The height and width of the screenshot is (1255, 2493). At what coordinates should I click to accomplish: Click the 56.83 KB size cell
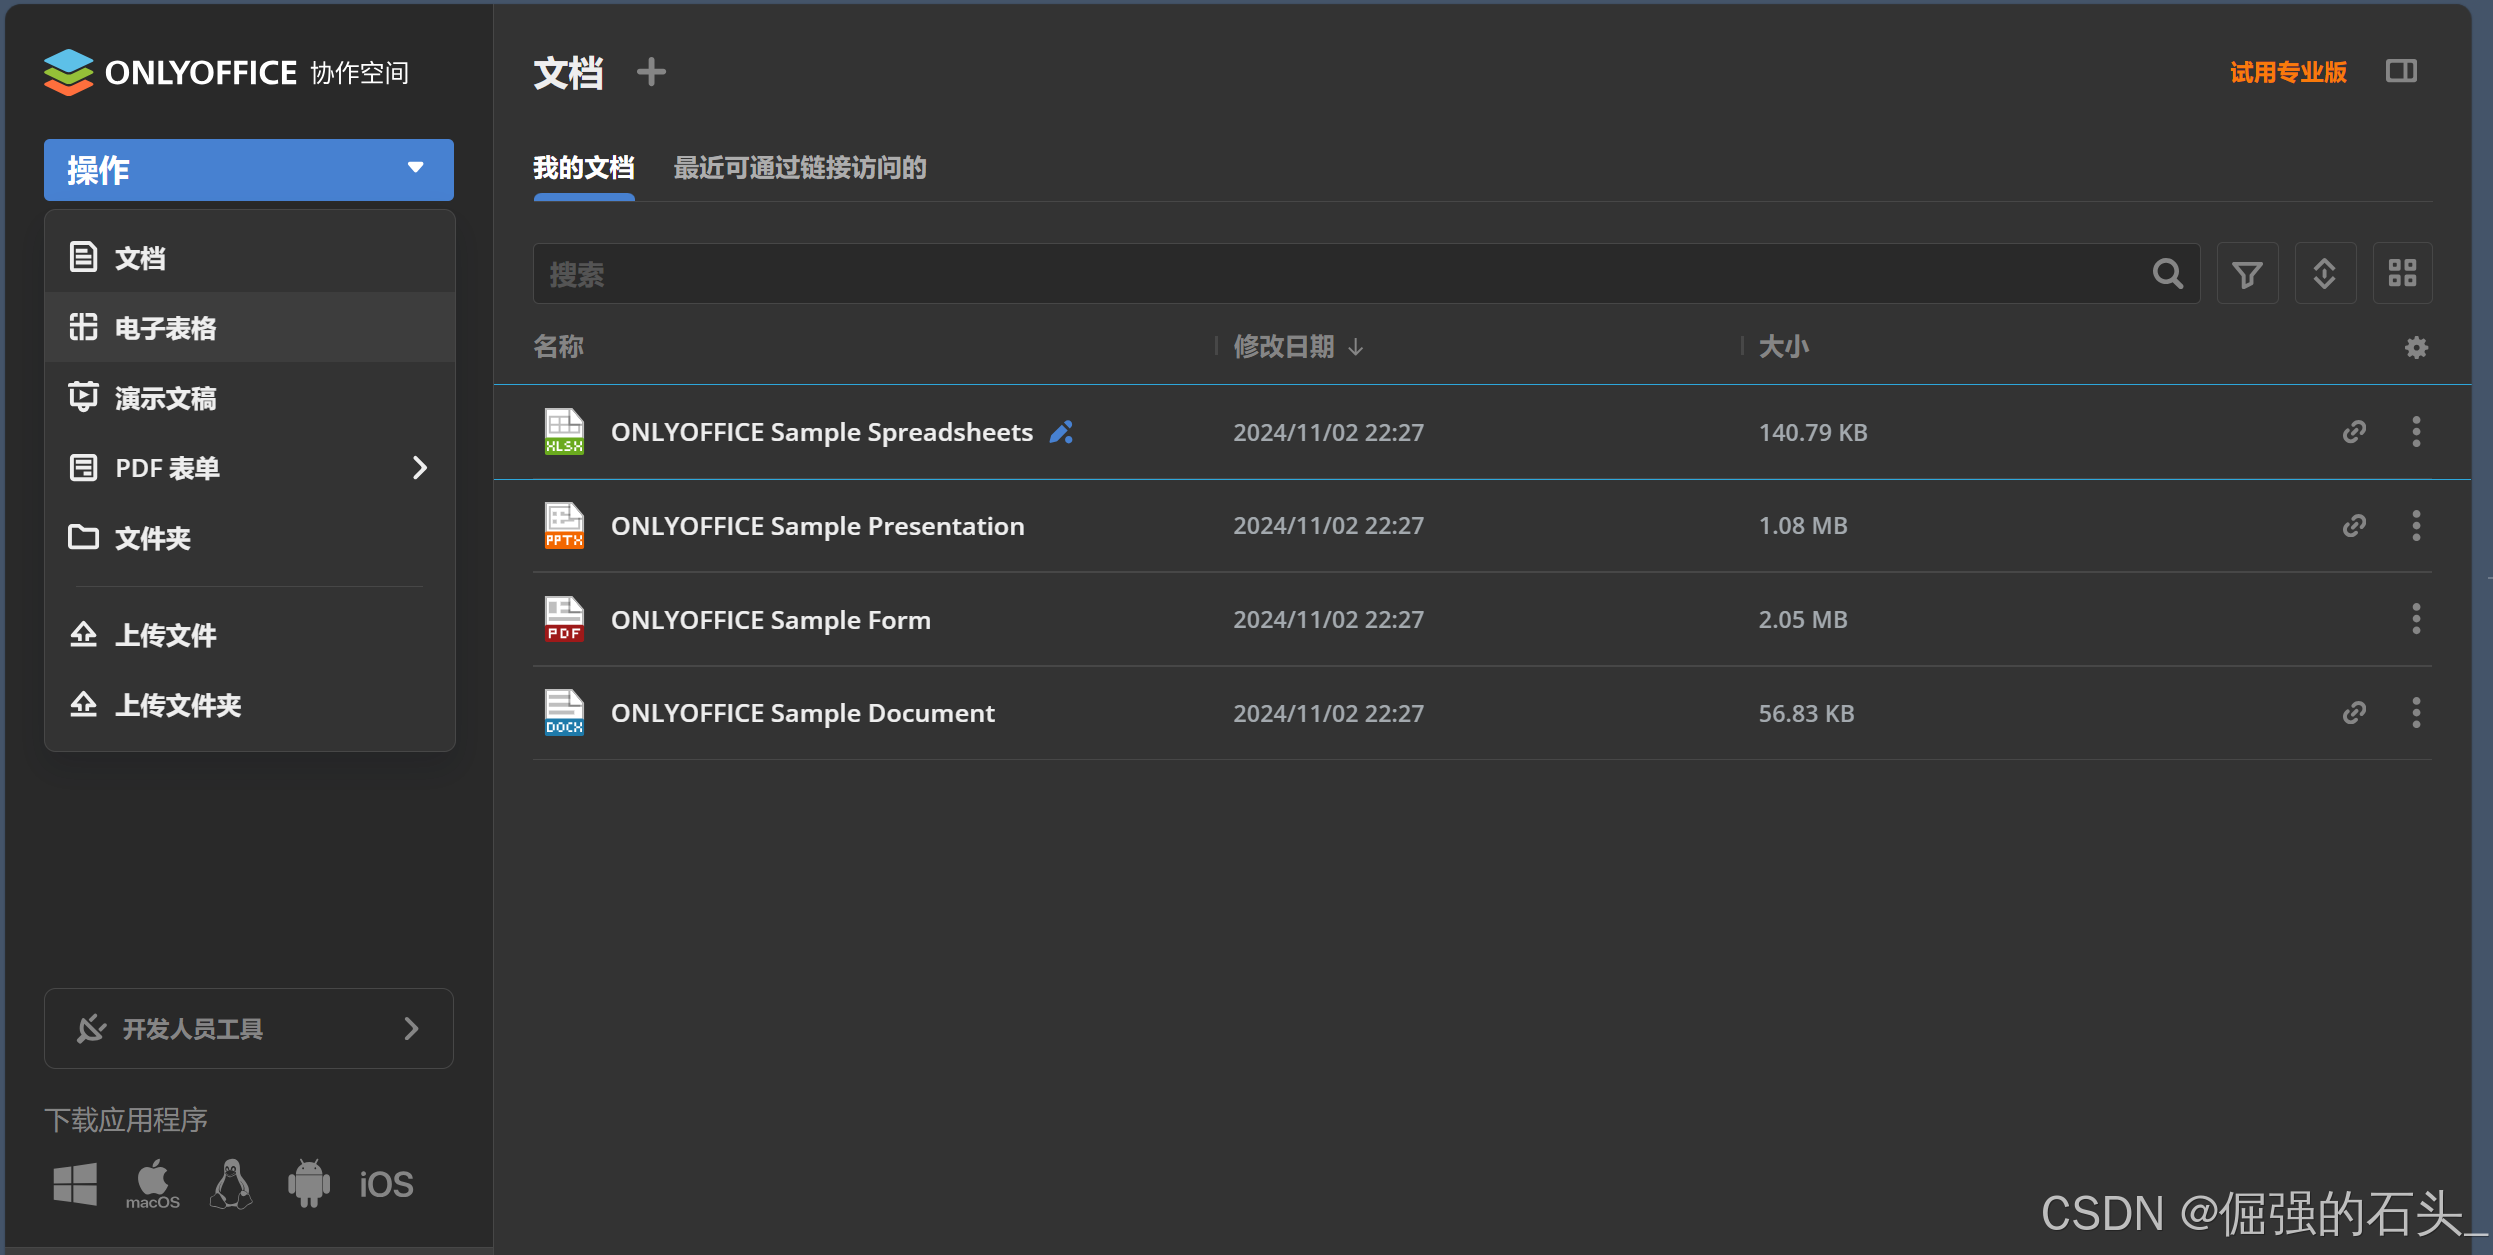[x=1806, y=713]
